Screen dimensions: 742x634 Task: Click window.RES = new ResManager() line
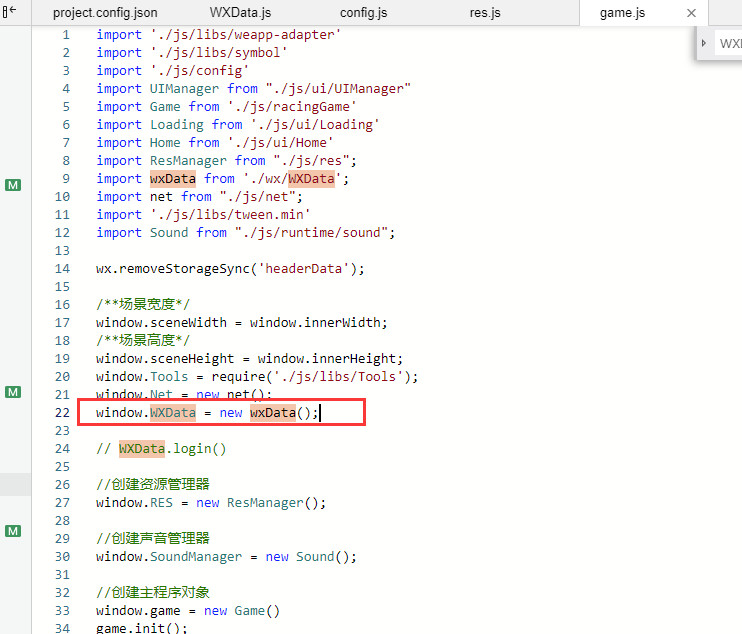coord(211,502)
